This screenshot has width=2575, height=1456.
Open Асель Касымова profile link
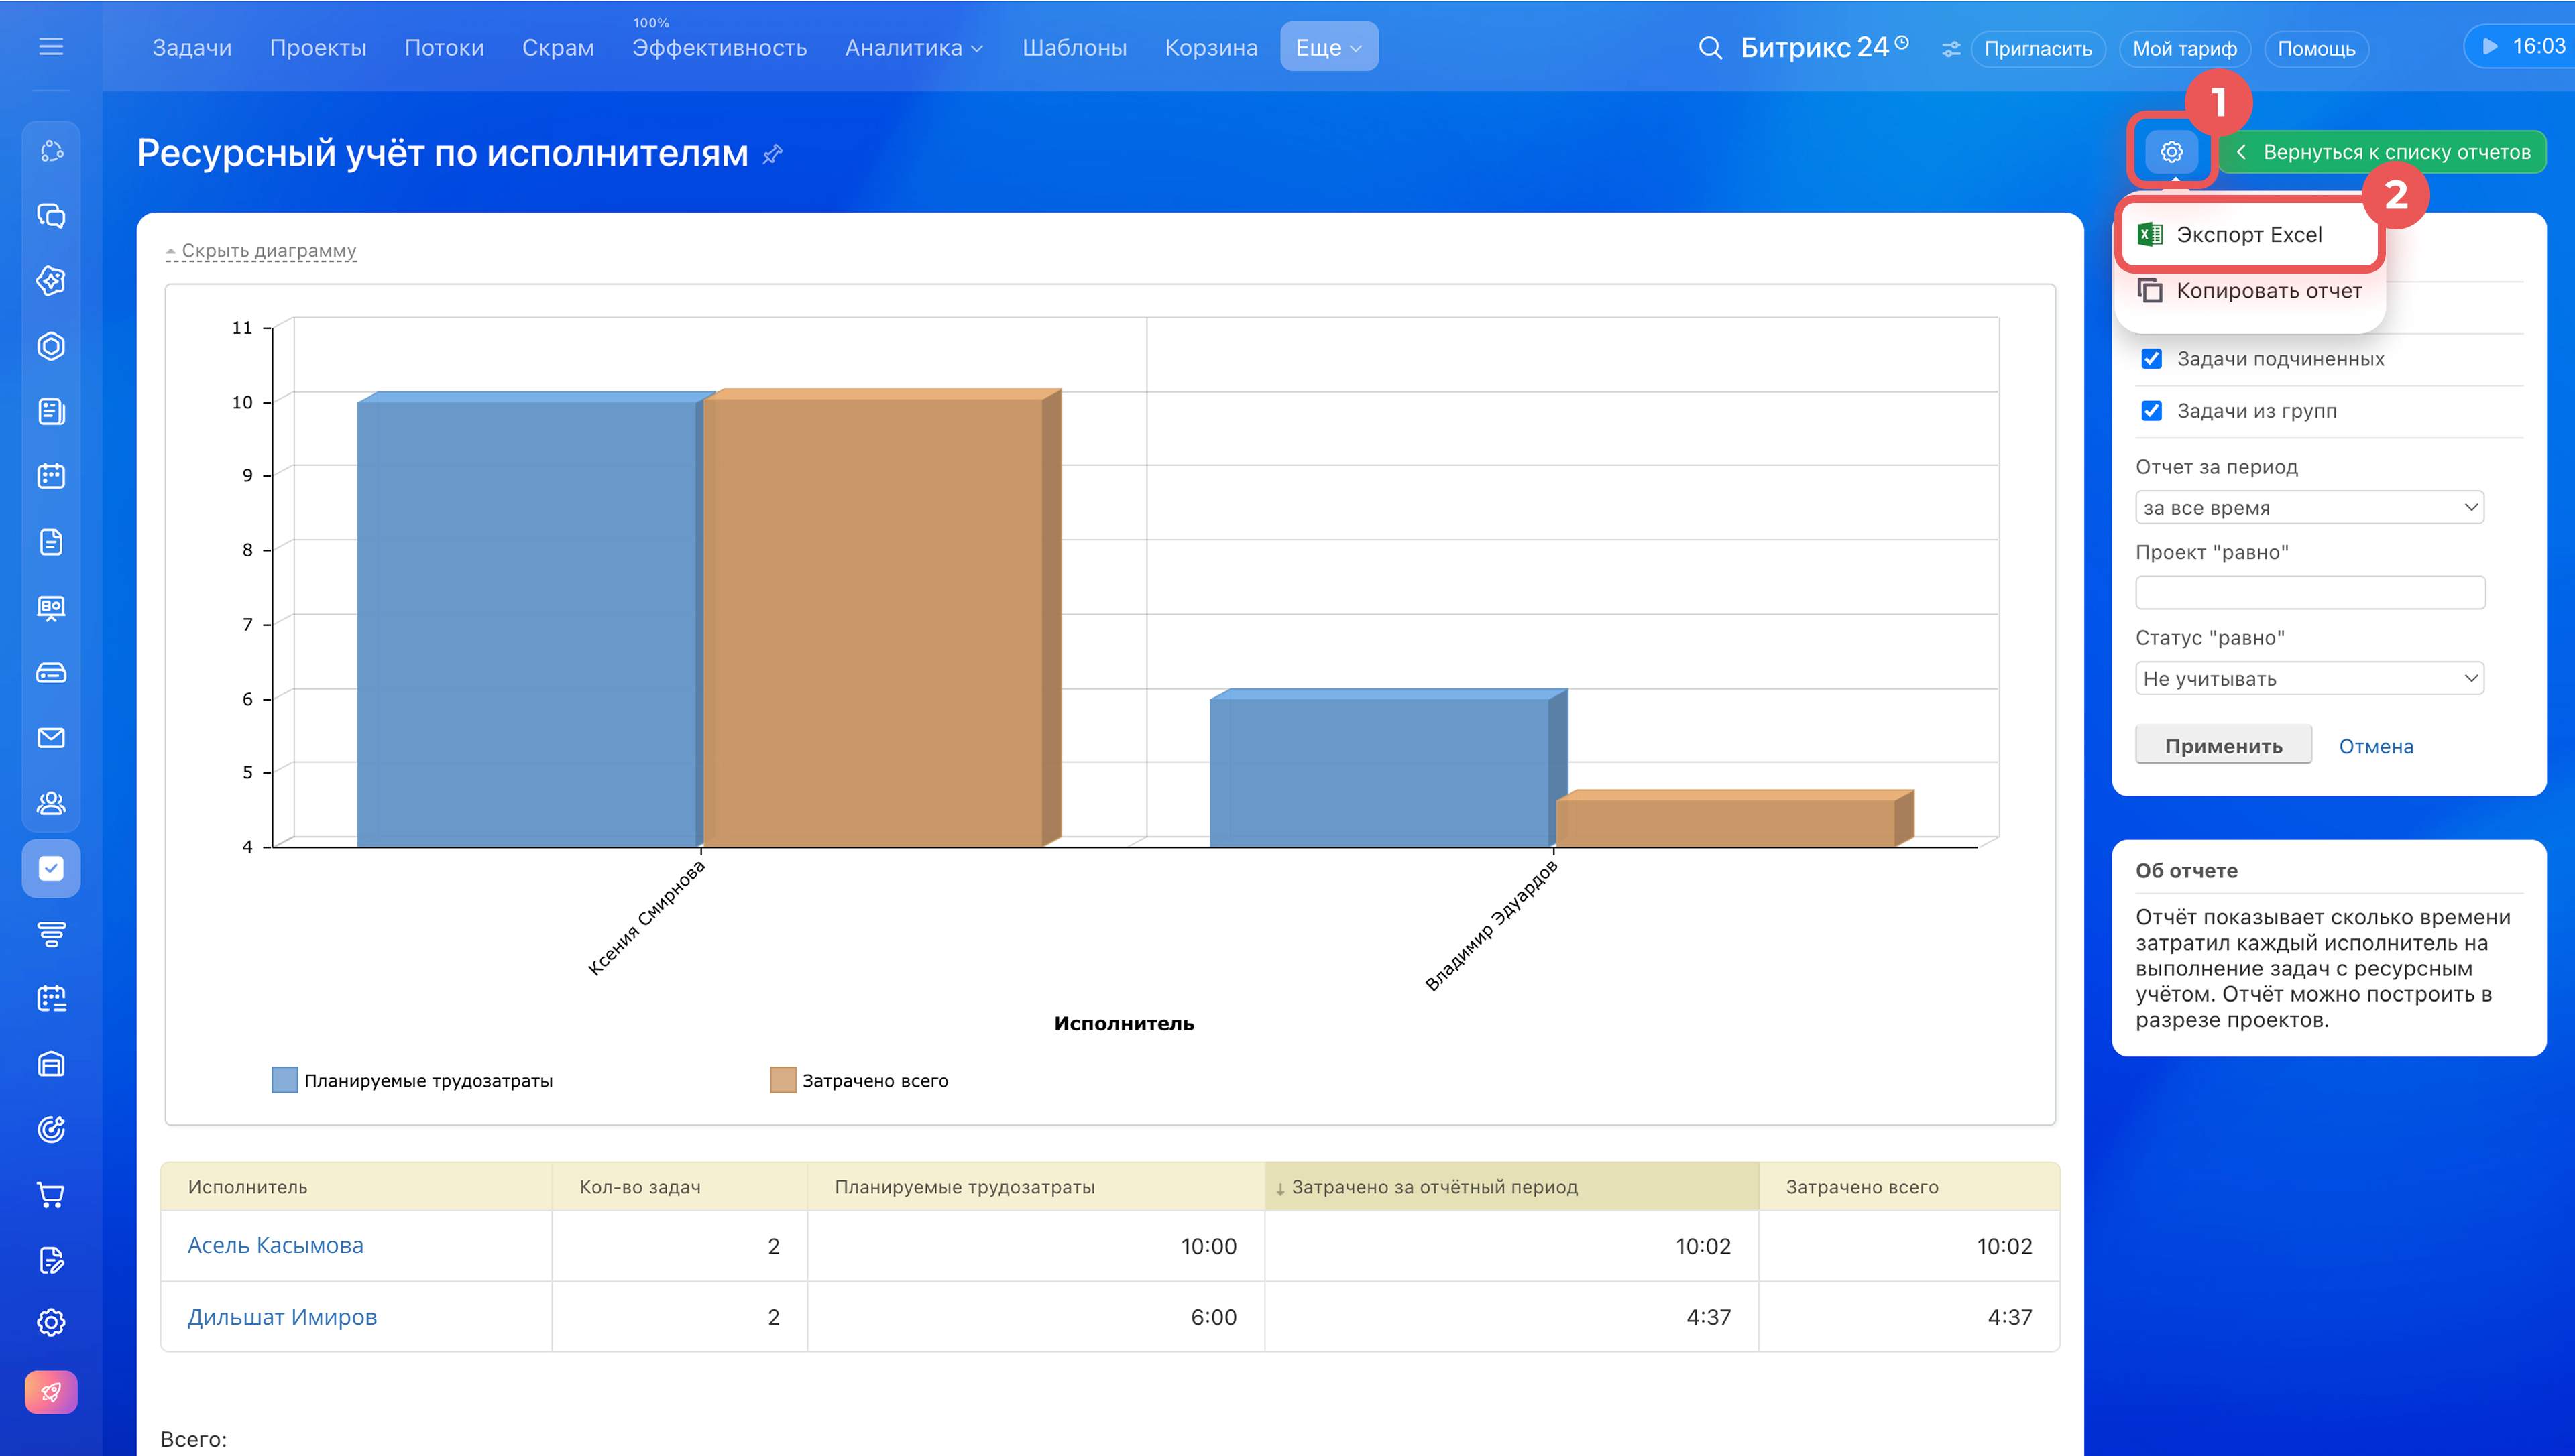click(x=275, y=1245)
